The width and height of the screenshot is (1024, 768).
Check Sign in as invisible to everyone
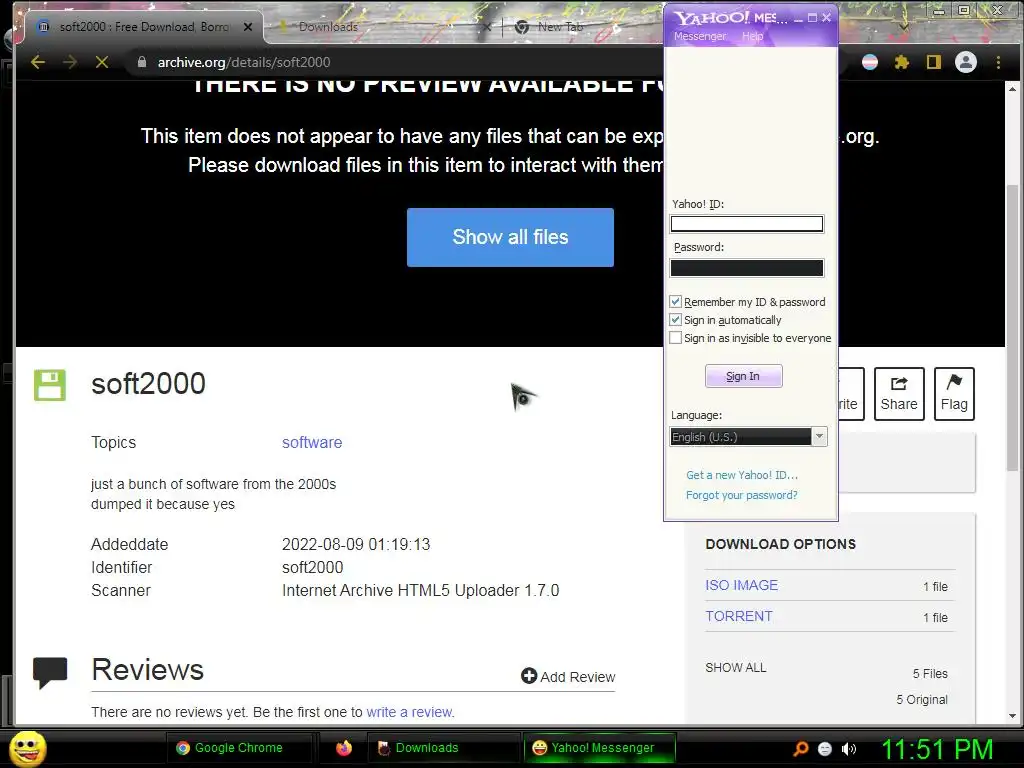[x=675, y=338]
